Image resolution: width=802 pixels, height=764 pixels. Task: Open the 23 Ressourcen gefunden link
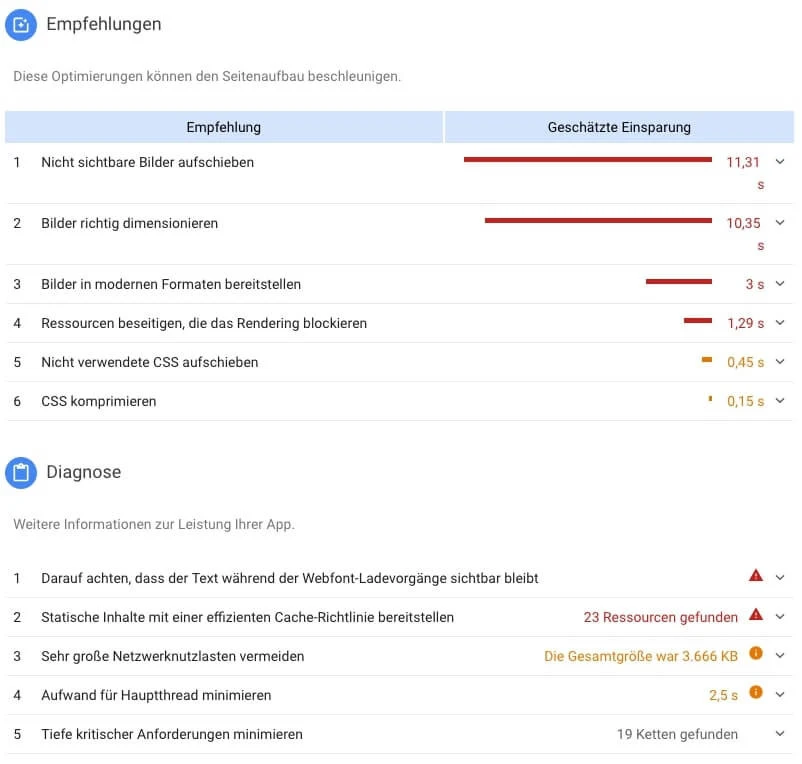(x=659, y=617)
